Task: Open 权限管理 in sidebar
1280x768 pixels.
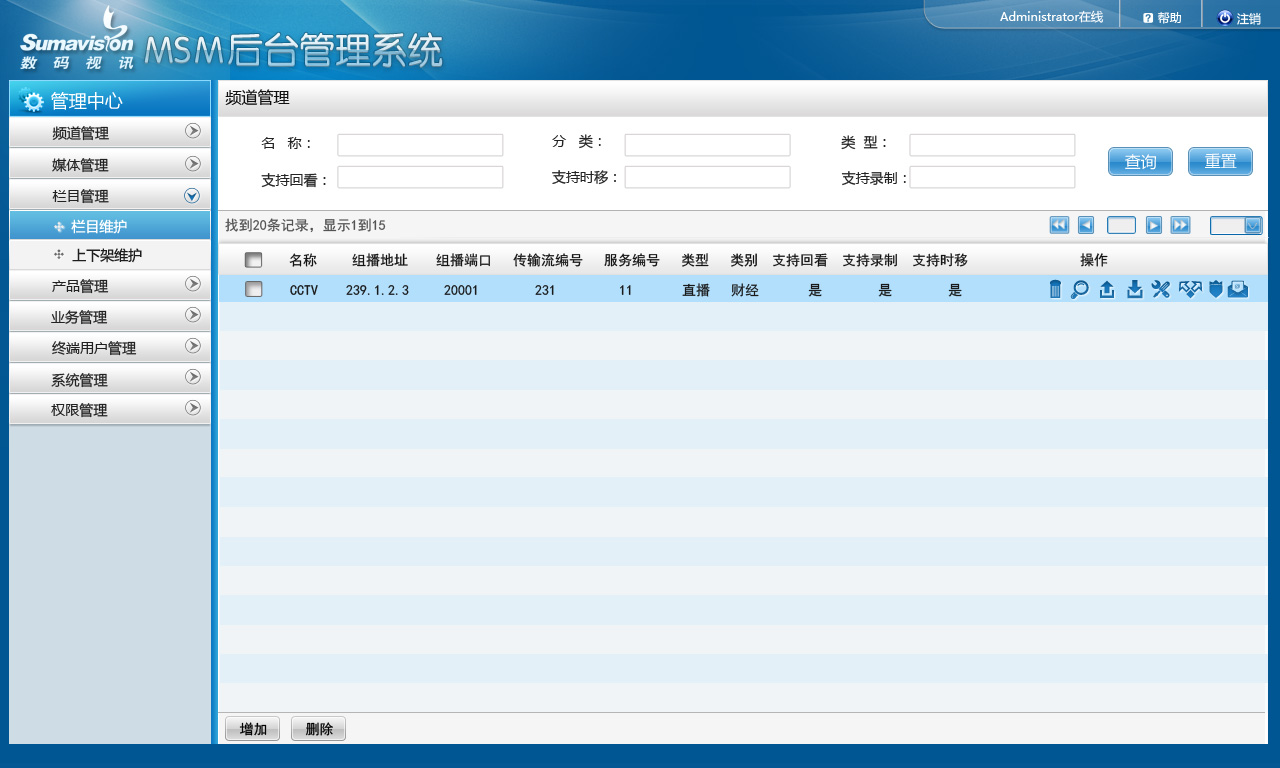Action: (110, 410)
